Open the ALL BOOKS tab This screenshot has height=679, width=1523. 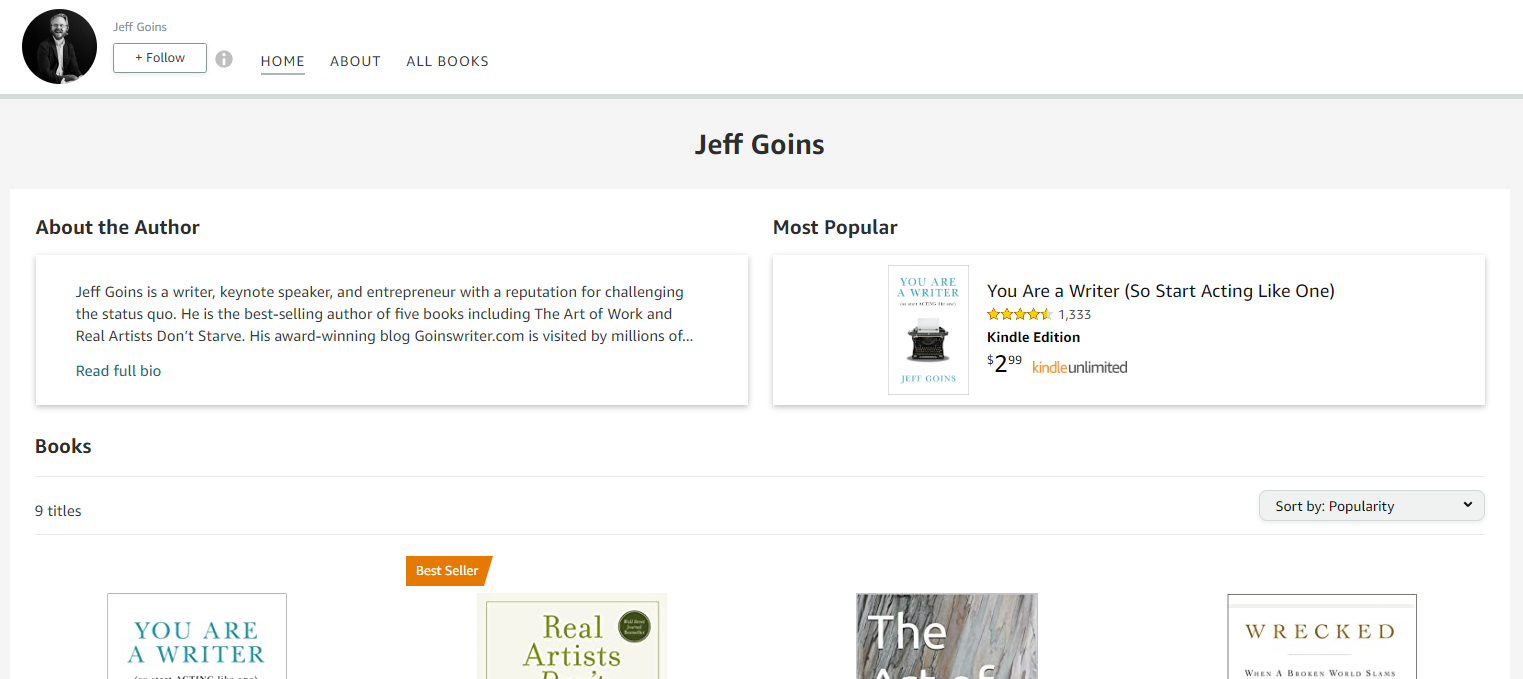pos(447,61)
